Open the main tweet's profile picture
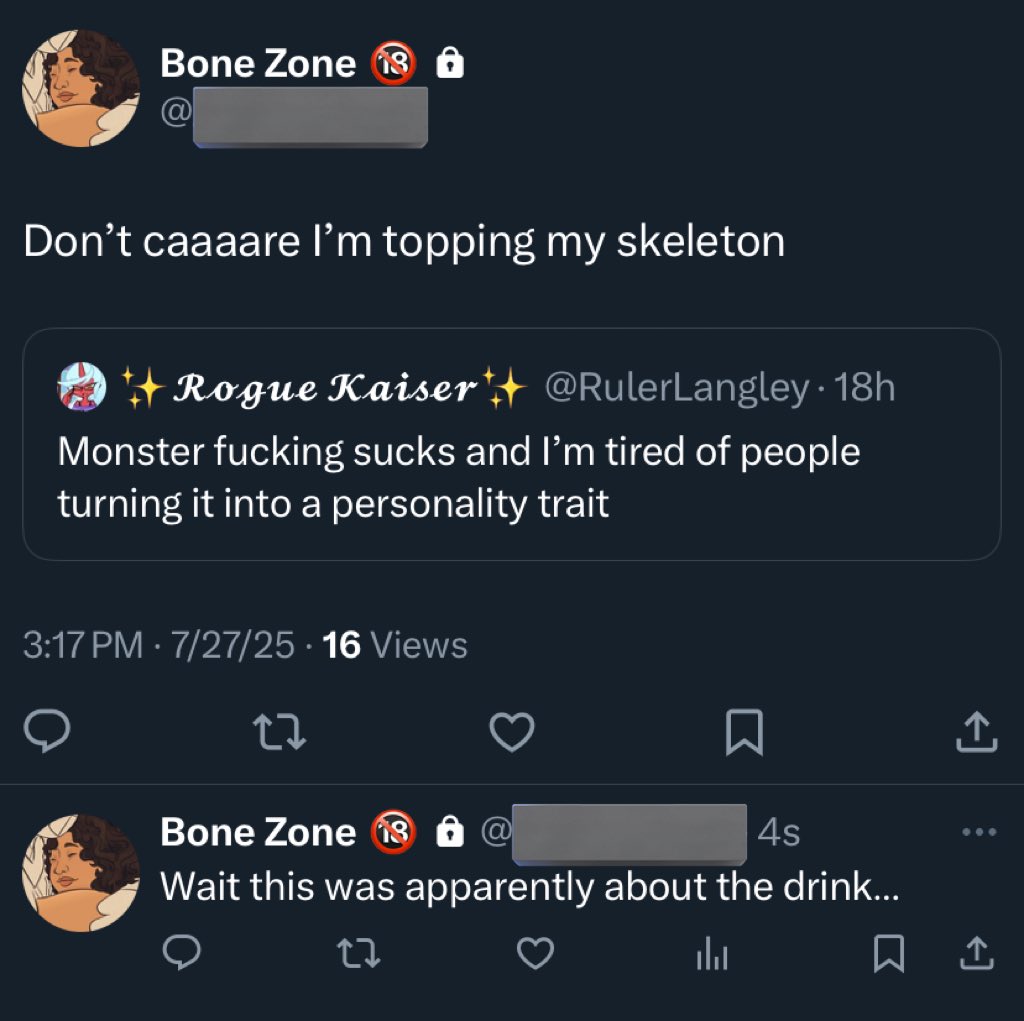 click(x=81, y=88)
